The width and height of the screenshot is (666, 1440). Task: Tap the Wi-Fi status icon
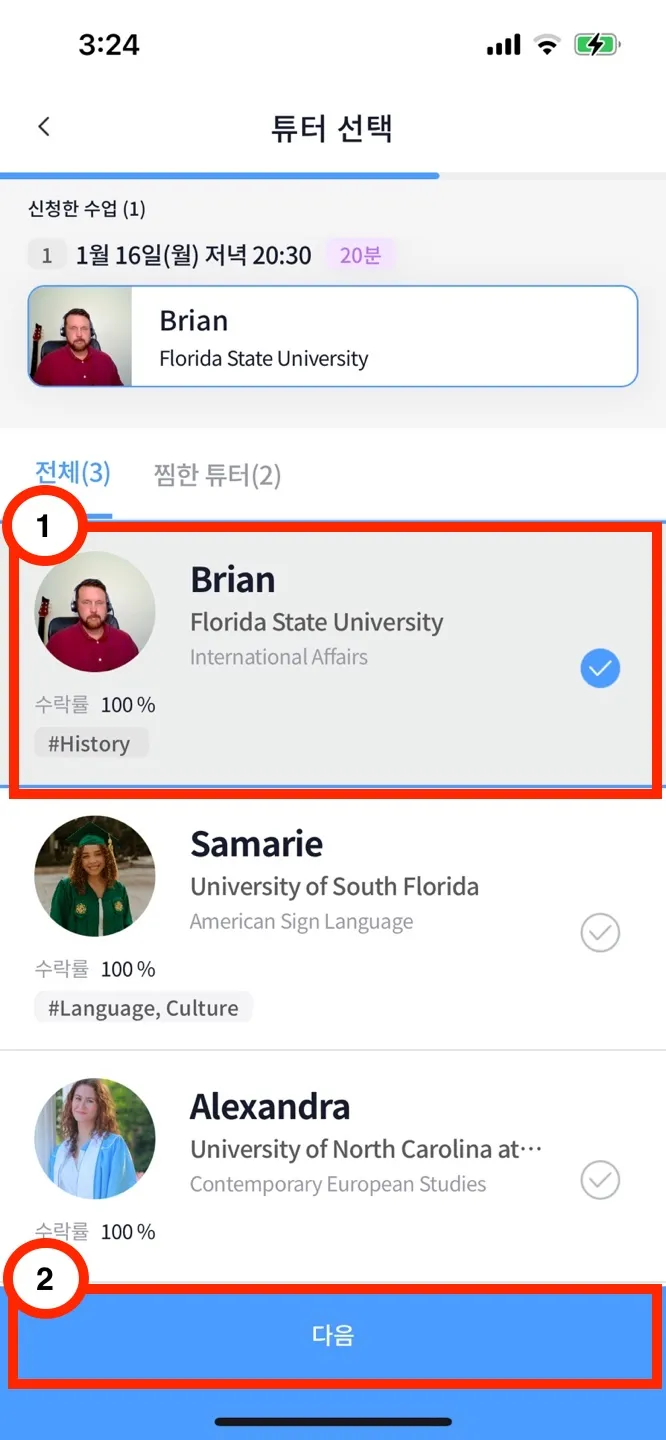click(x=547, y=45)
